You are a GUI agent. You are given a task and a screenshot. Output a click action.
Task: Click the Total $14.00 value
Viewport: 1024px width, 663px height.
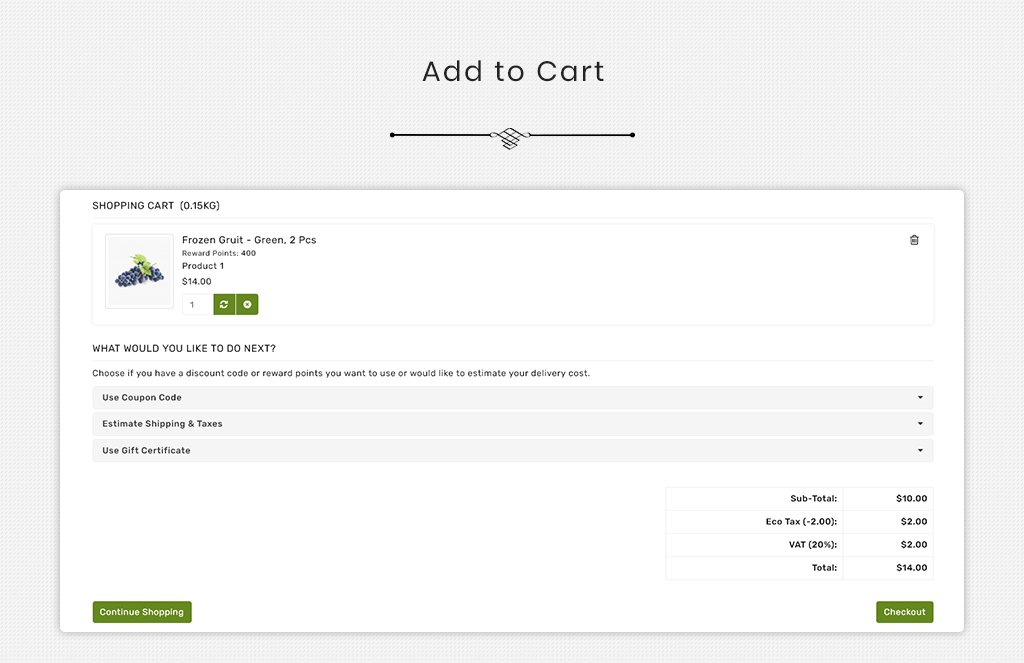[x=911, y=568]
